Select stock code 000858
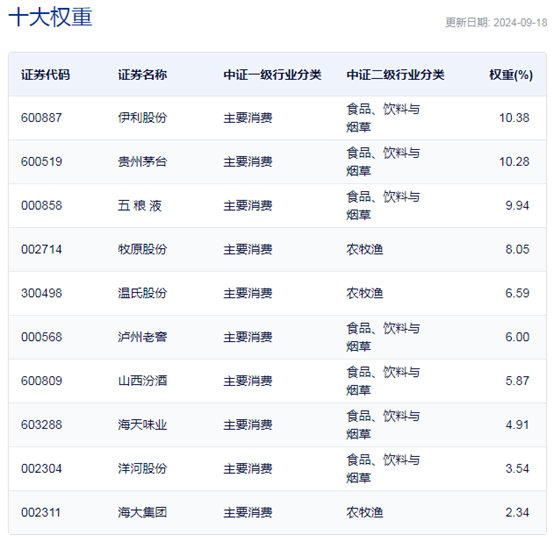 [41, 206]
